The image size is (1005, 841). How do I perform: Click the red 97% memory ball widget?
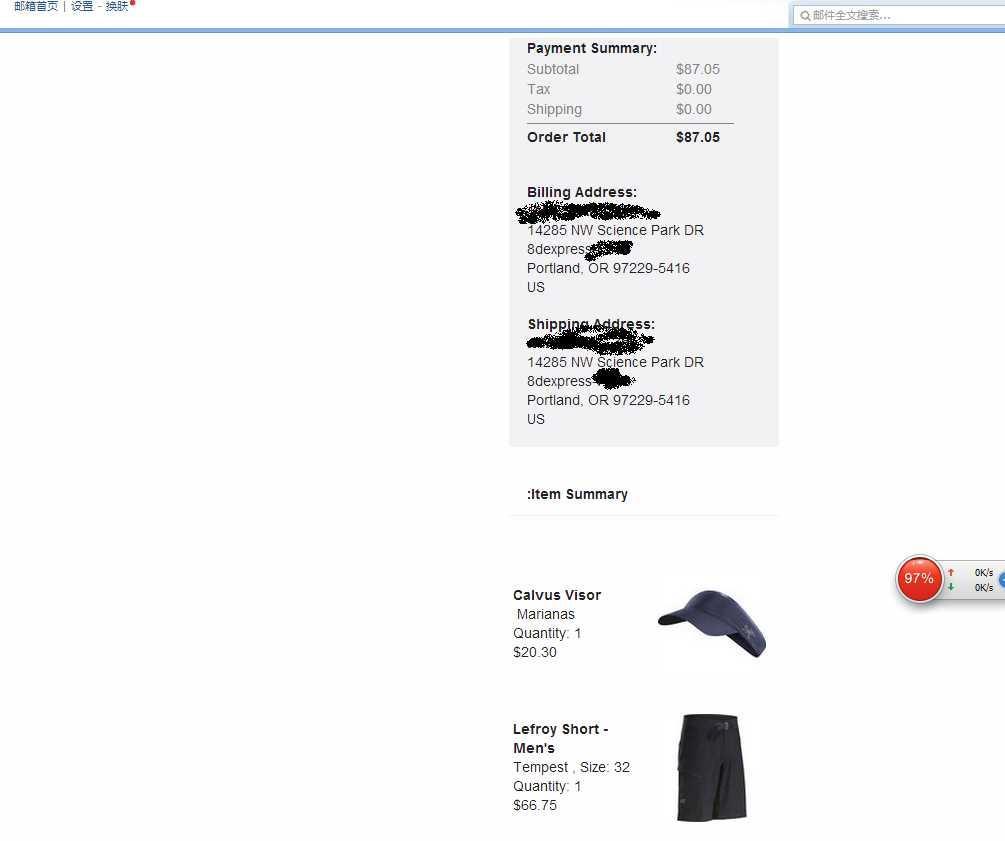tap(919, 579)
